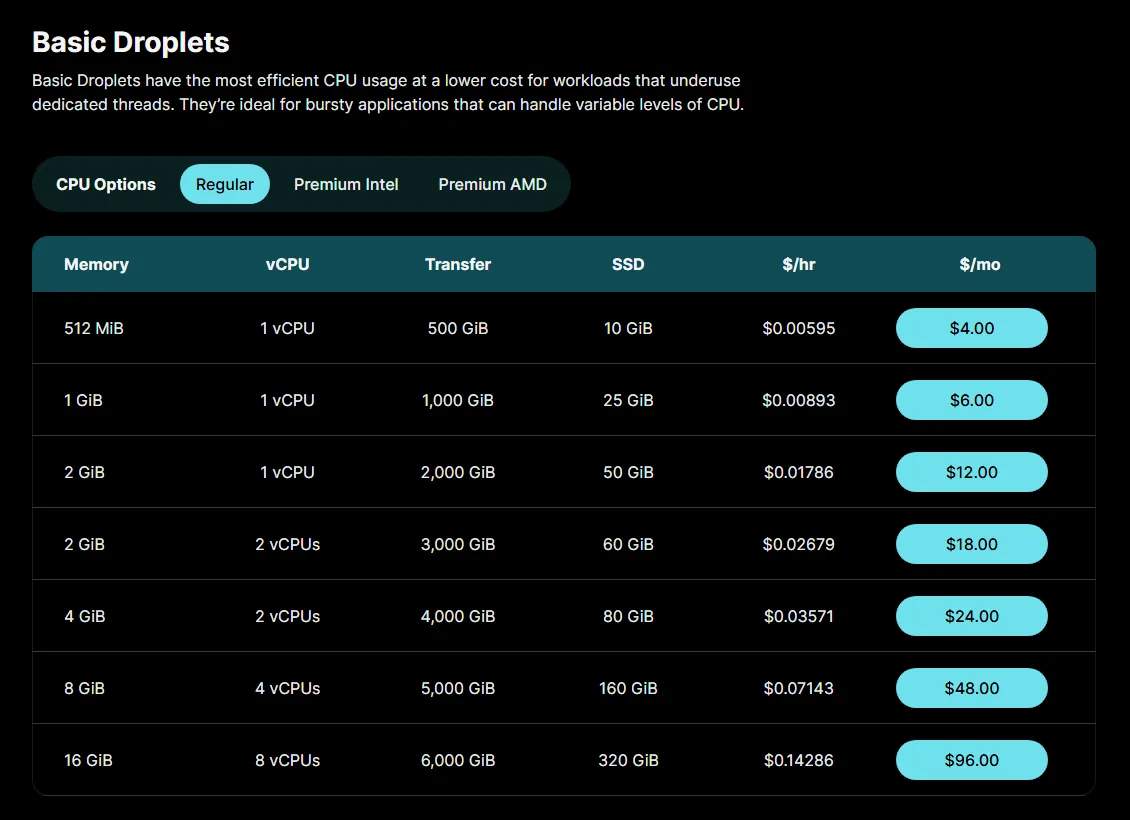Click the 1 GiB memory cell
Image resolution: width=1130 pixels, height=820 pixels.
point(84,401)
